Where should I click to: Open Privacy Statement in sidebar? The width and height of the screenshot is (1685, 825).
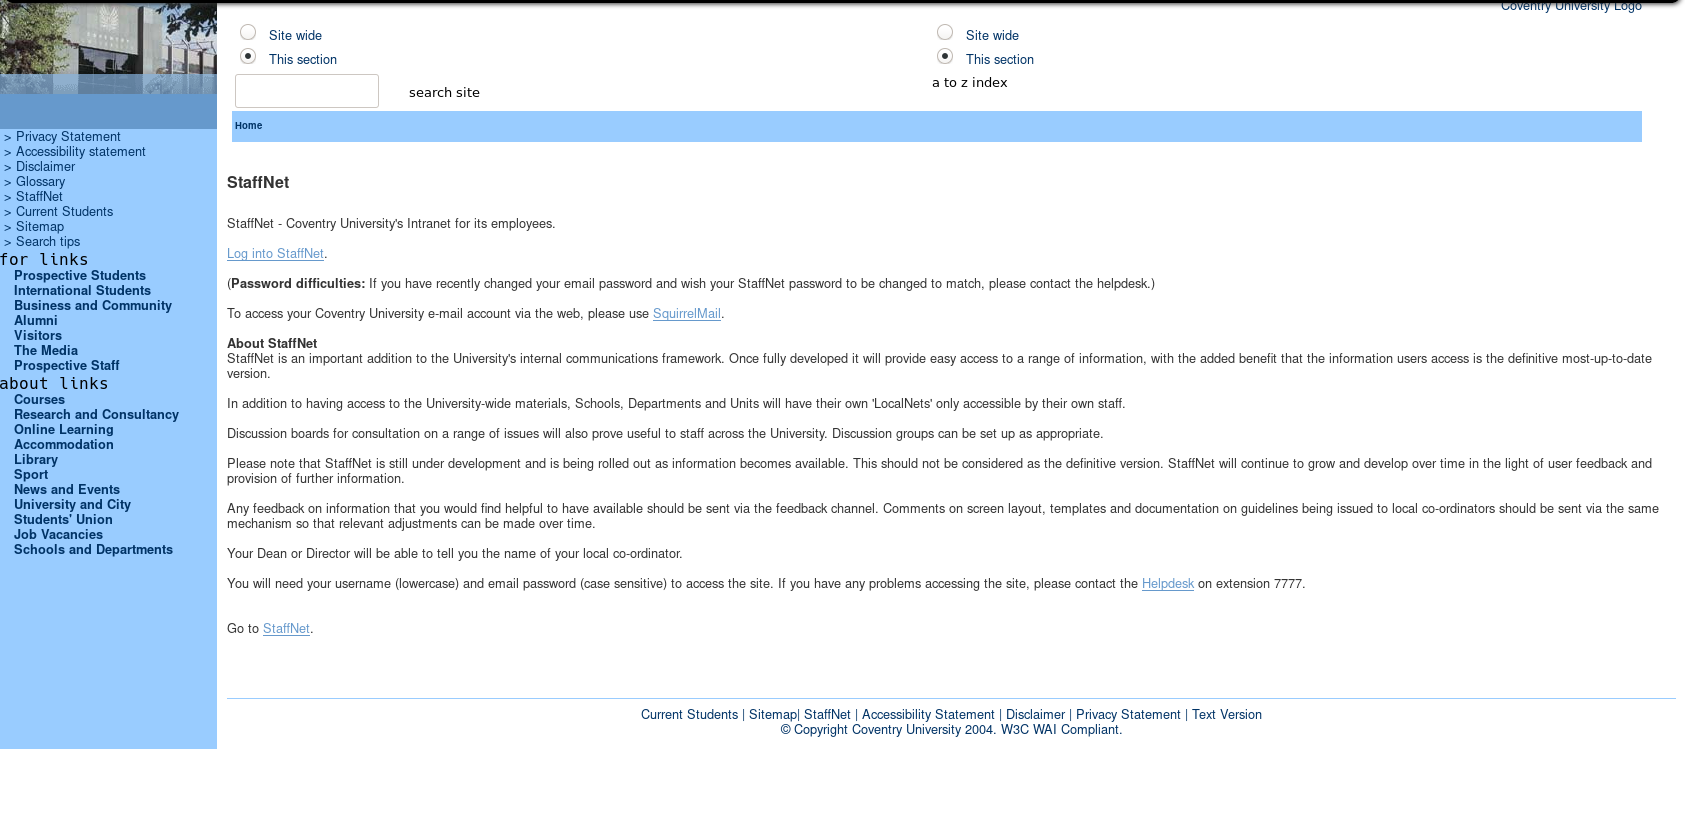[x=68, y=137]
